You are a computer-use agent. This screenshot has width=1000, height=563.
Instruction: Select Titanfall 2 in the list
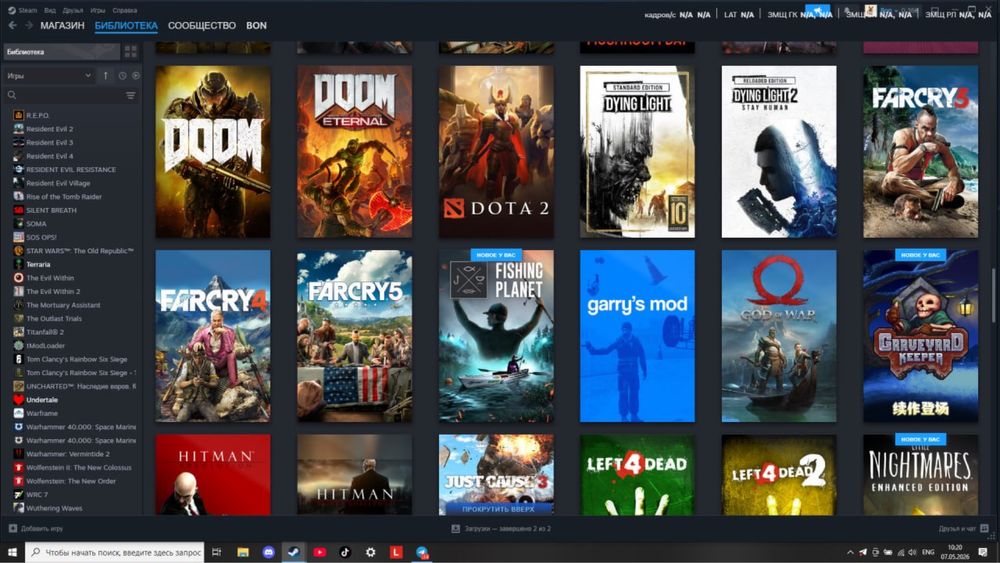pyautogui.click(x=45, y=332)
